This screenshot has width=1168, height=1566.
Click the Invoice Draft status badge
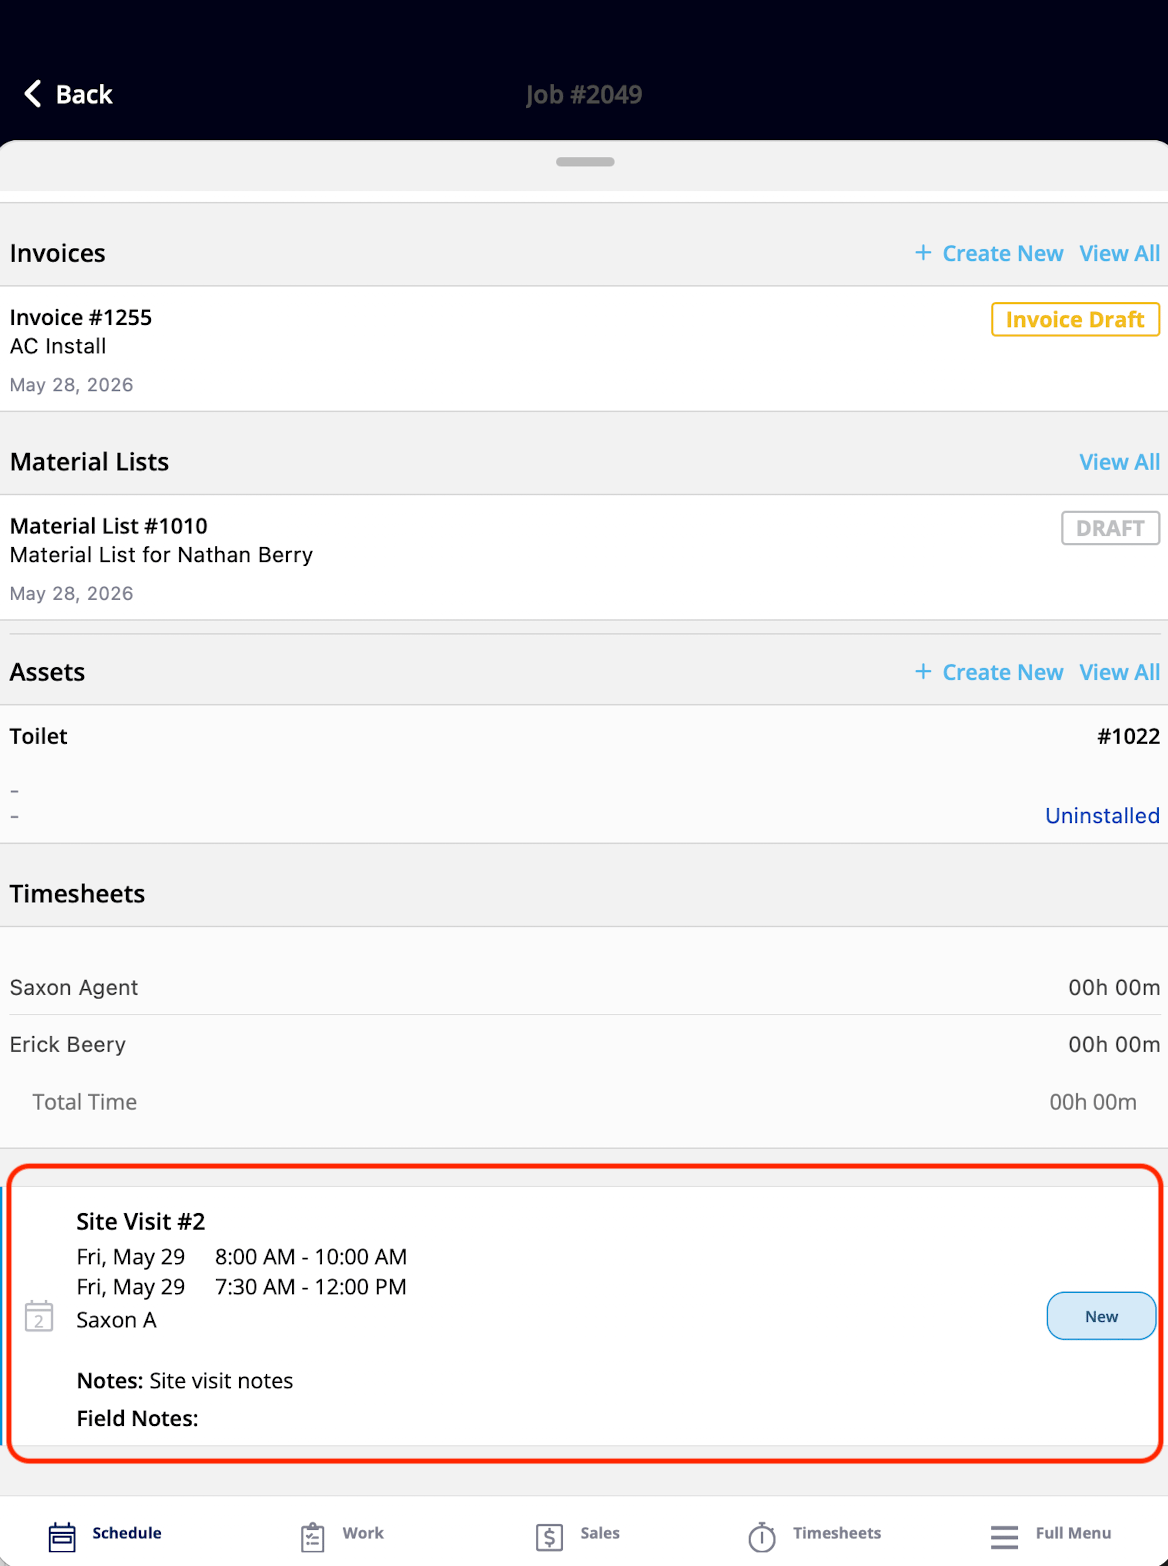coord(1075,320)
